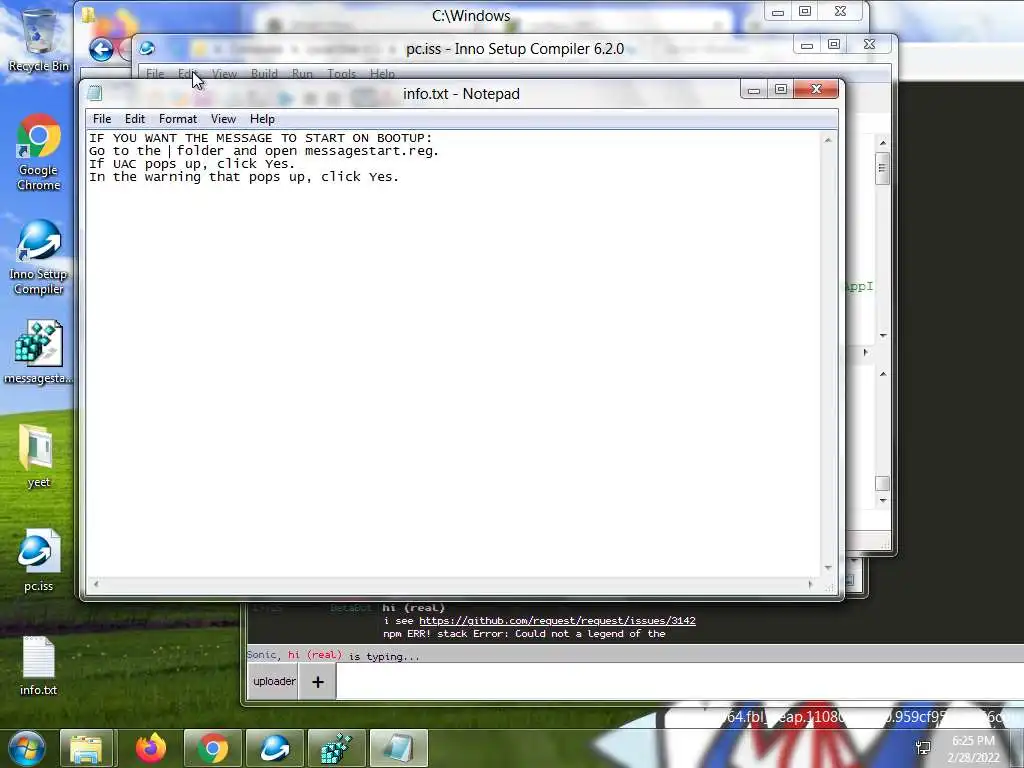Open the Tools menu in Inno Setup Compiler
The image size is (1024, 768).
click(x=341, y=74)
